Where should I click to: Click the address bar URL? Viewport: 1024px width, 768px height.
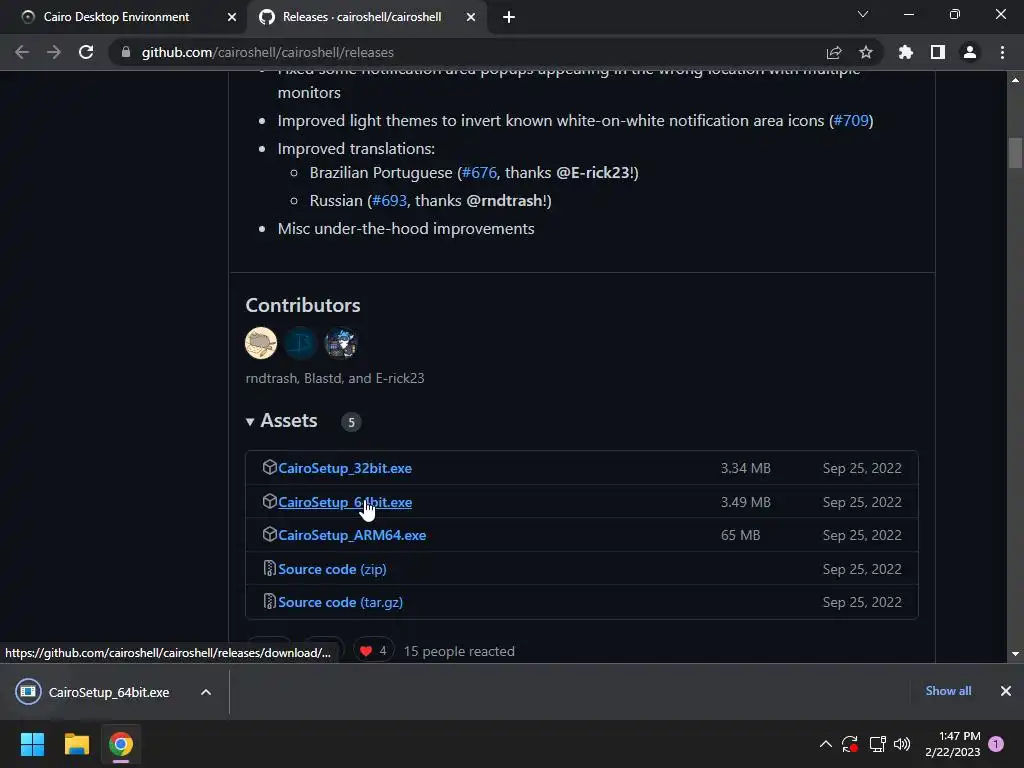point(268,52)
